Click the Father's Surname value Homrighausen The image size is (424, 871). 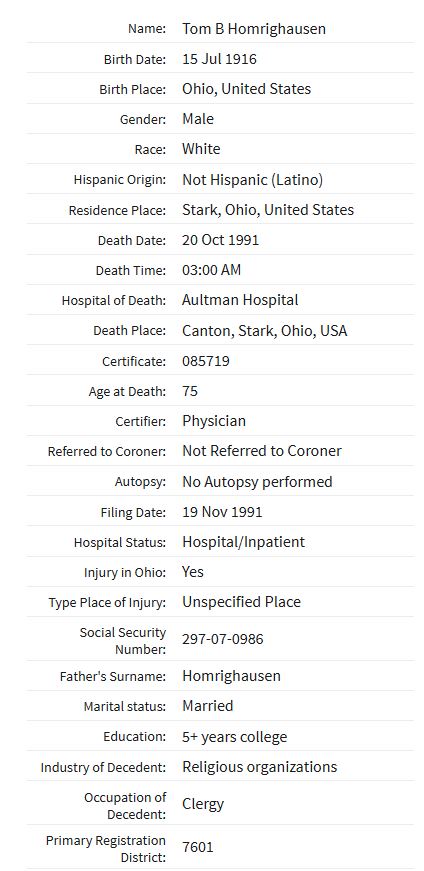pyautogui.click(x=231, y=676)
